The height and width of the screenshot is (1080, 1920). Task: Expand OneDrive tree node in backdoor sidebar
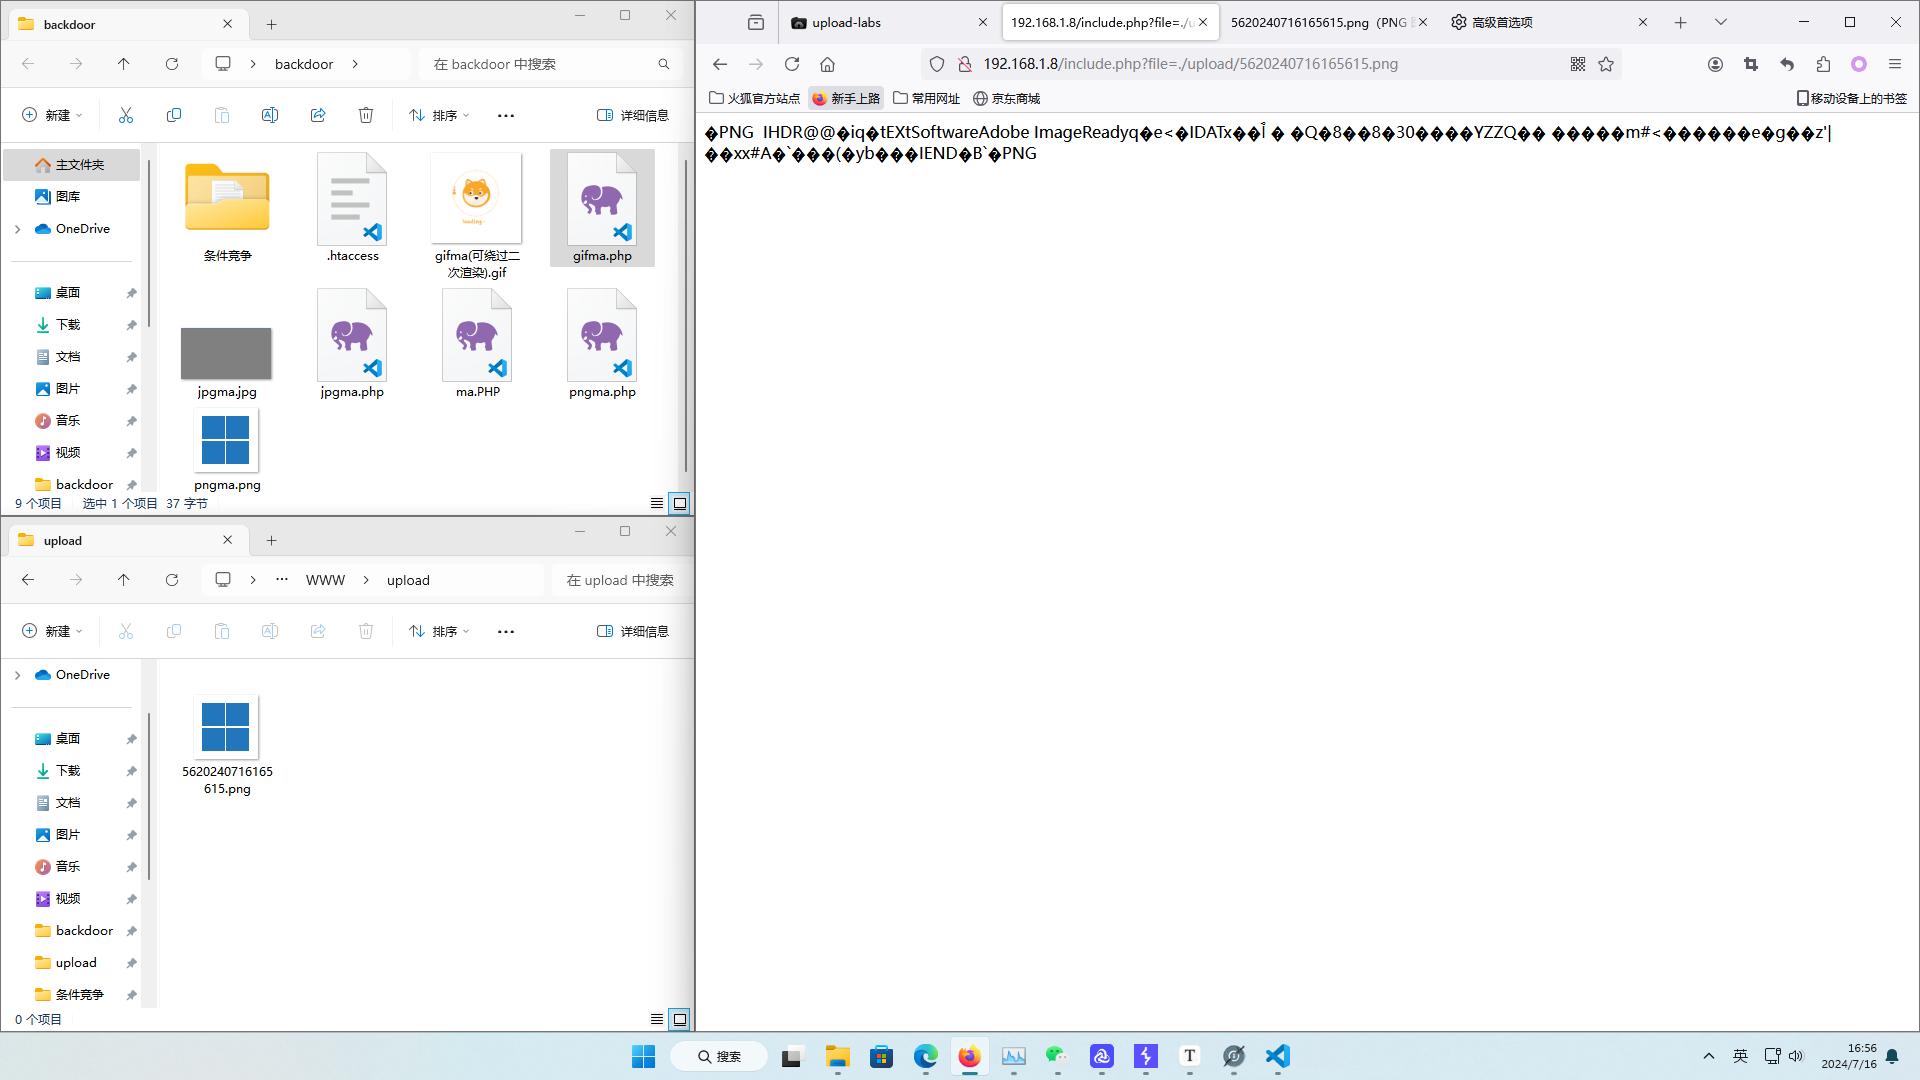click(17, 229)
